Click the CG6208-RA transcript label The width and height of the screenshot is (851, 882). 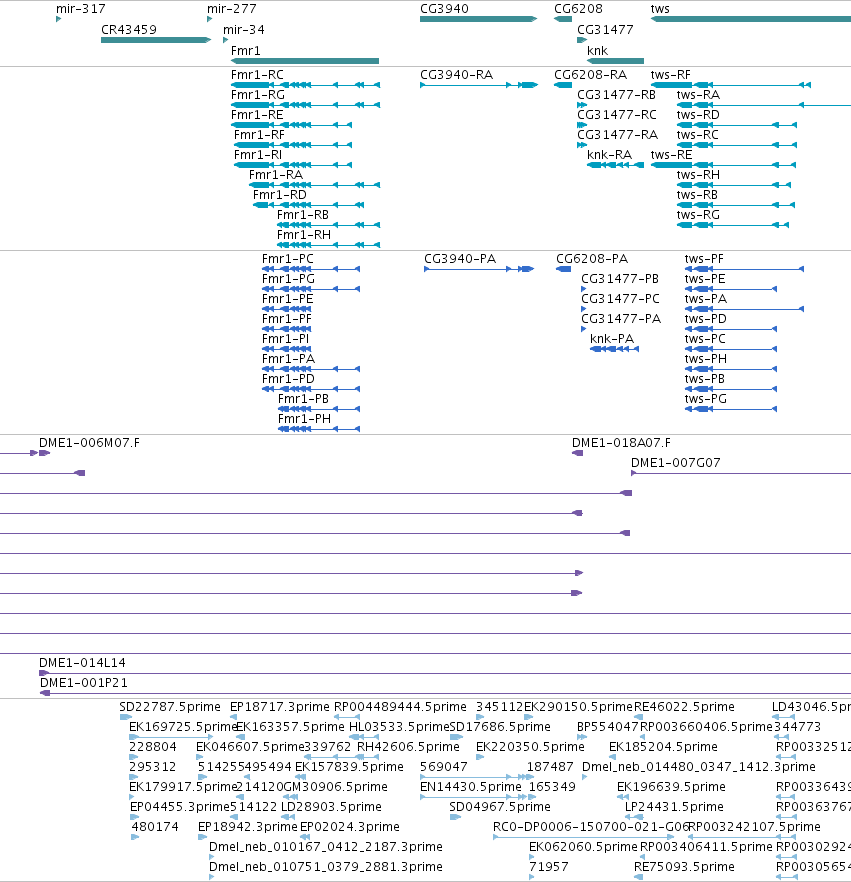591,75
